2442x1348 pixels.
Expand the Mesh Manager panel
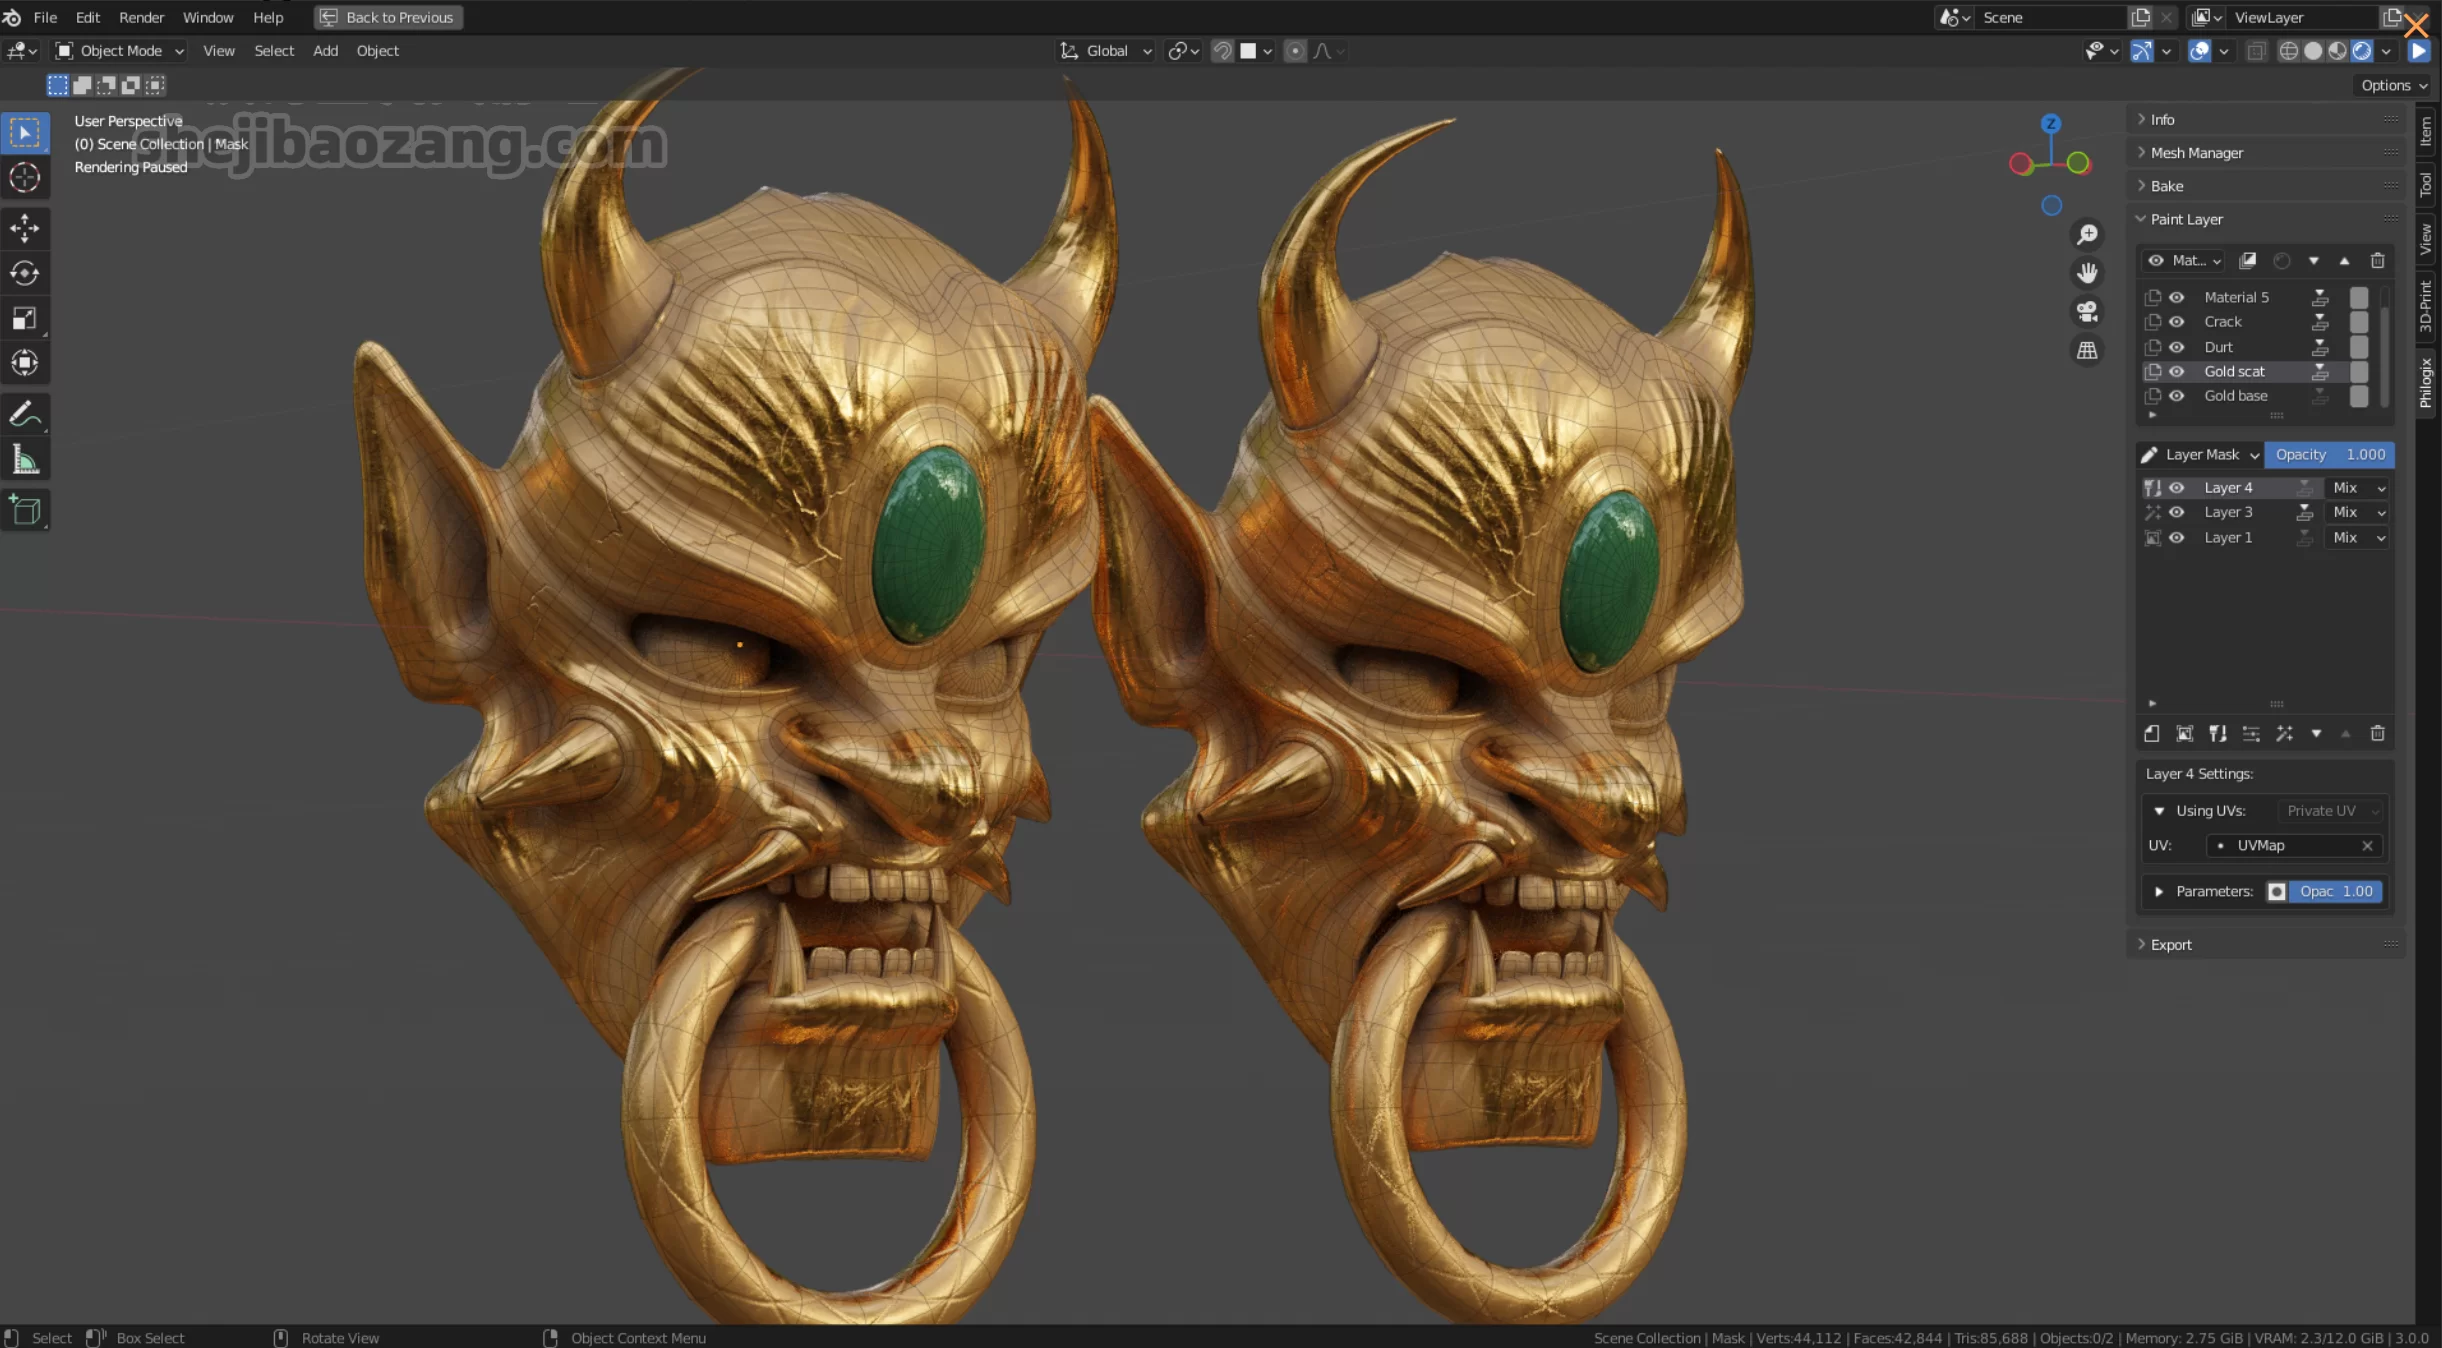(x=2196, y=153)
